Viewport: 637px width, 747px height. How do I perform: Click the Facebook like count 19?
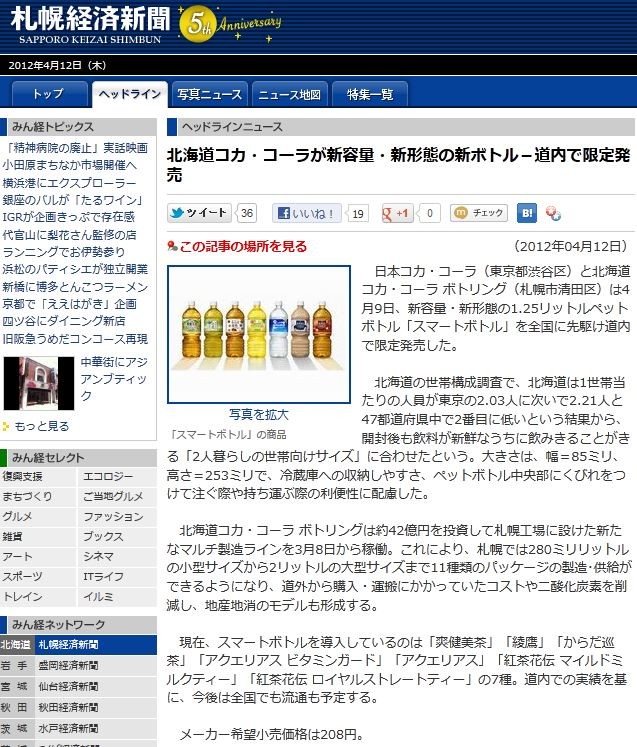click(x=357, y=213)
